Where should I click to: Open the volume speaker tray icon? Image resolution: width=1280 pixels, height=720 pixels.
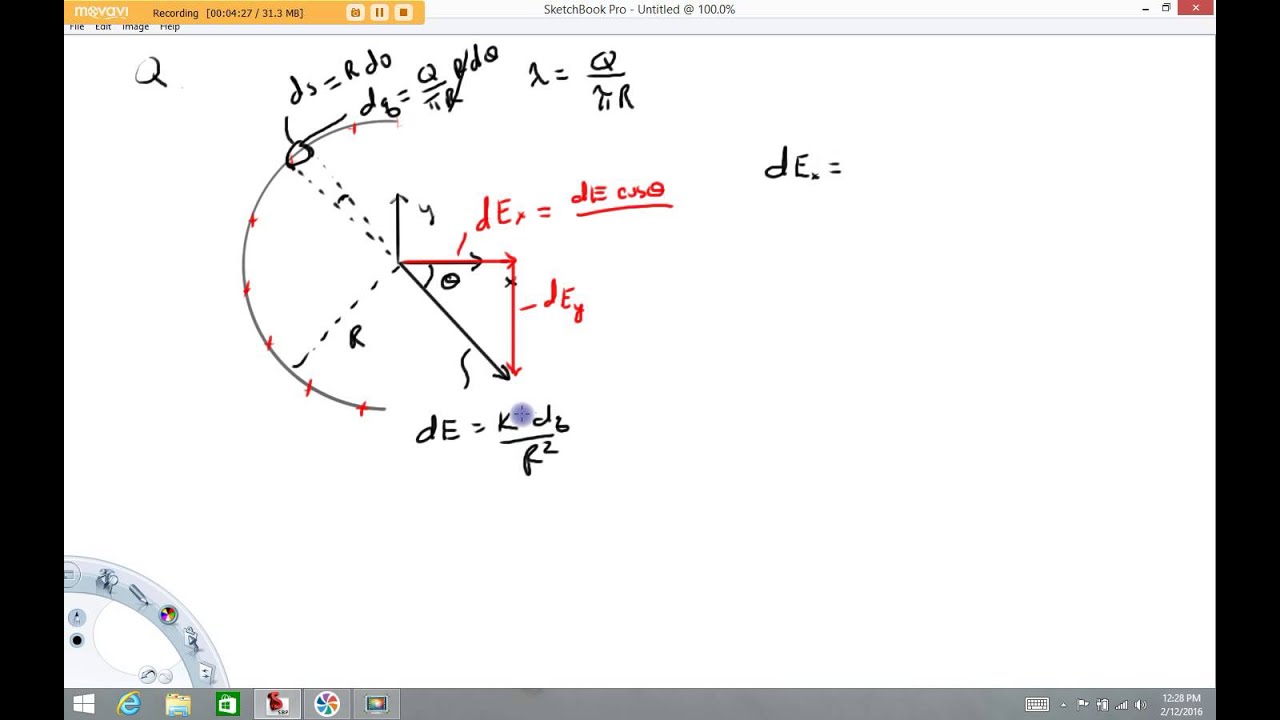pyautogui.click(x=1141, y=705)
